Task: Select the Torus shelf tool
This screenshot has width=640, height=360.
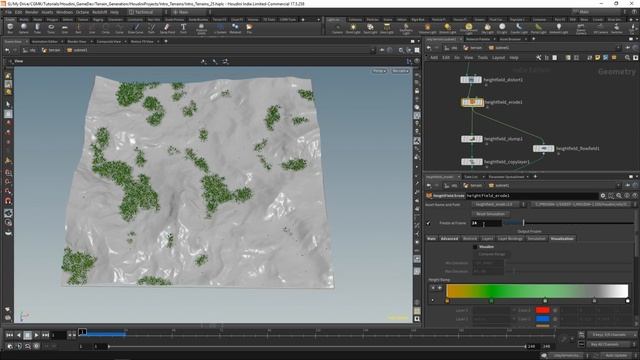Action: [x=51, y=28]
